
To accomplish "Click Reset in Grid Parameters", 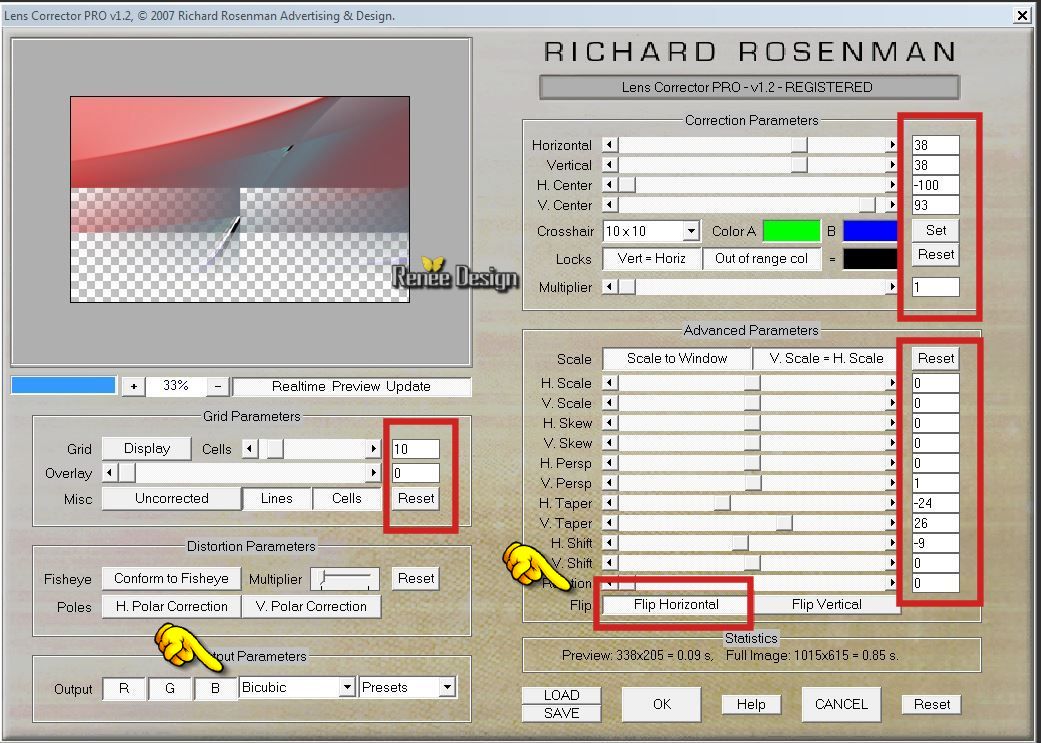I will [416, 499].
